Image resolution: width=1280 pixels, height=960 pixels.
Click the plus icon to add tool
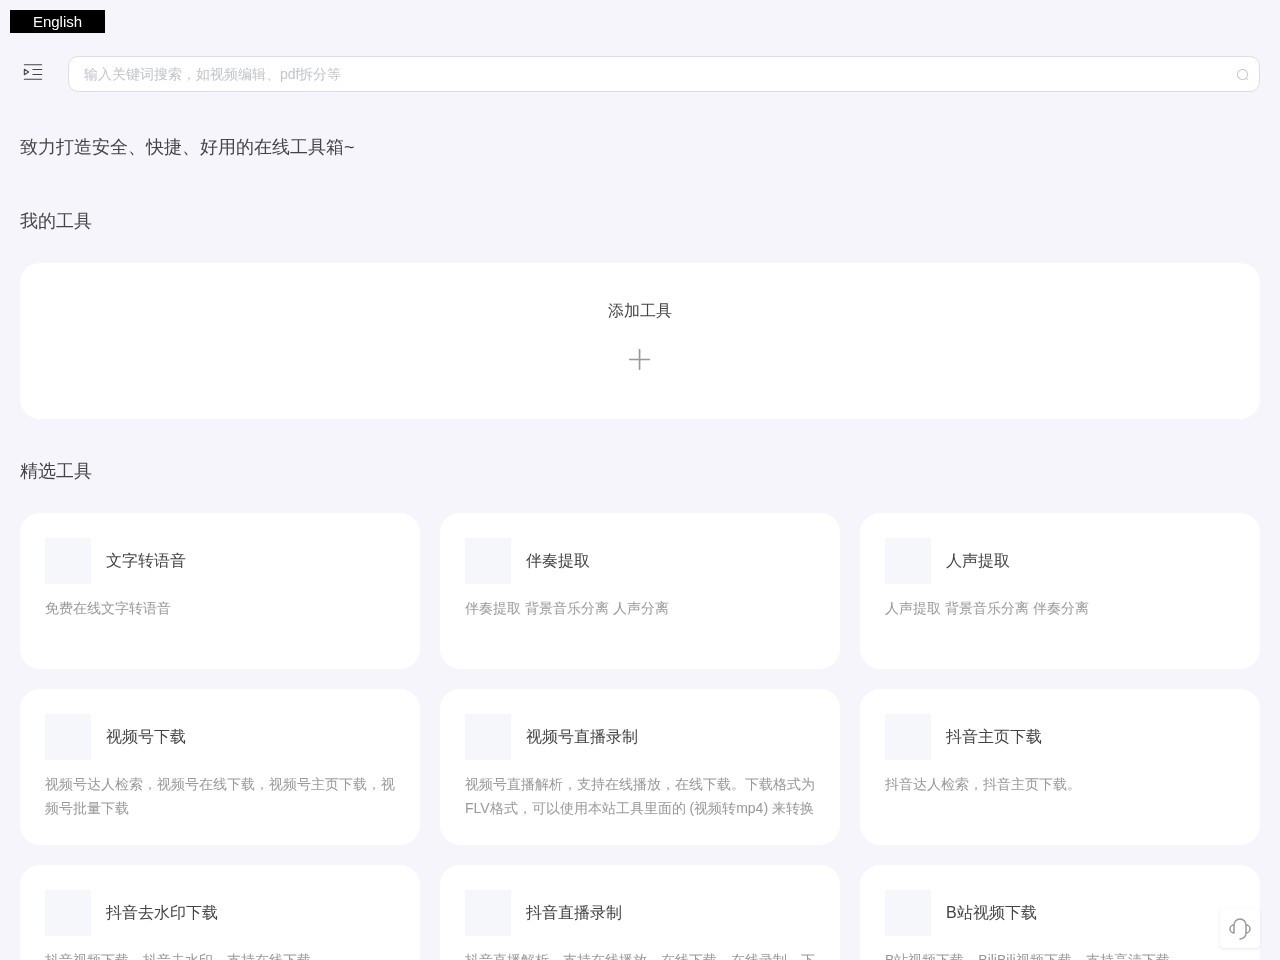[x=640, y=359]
